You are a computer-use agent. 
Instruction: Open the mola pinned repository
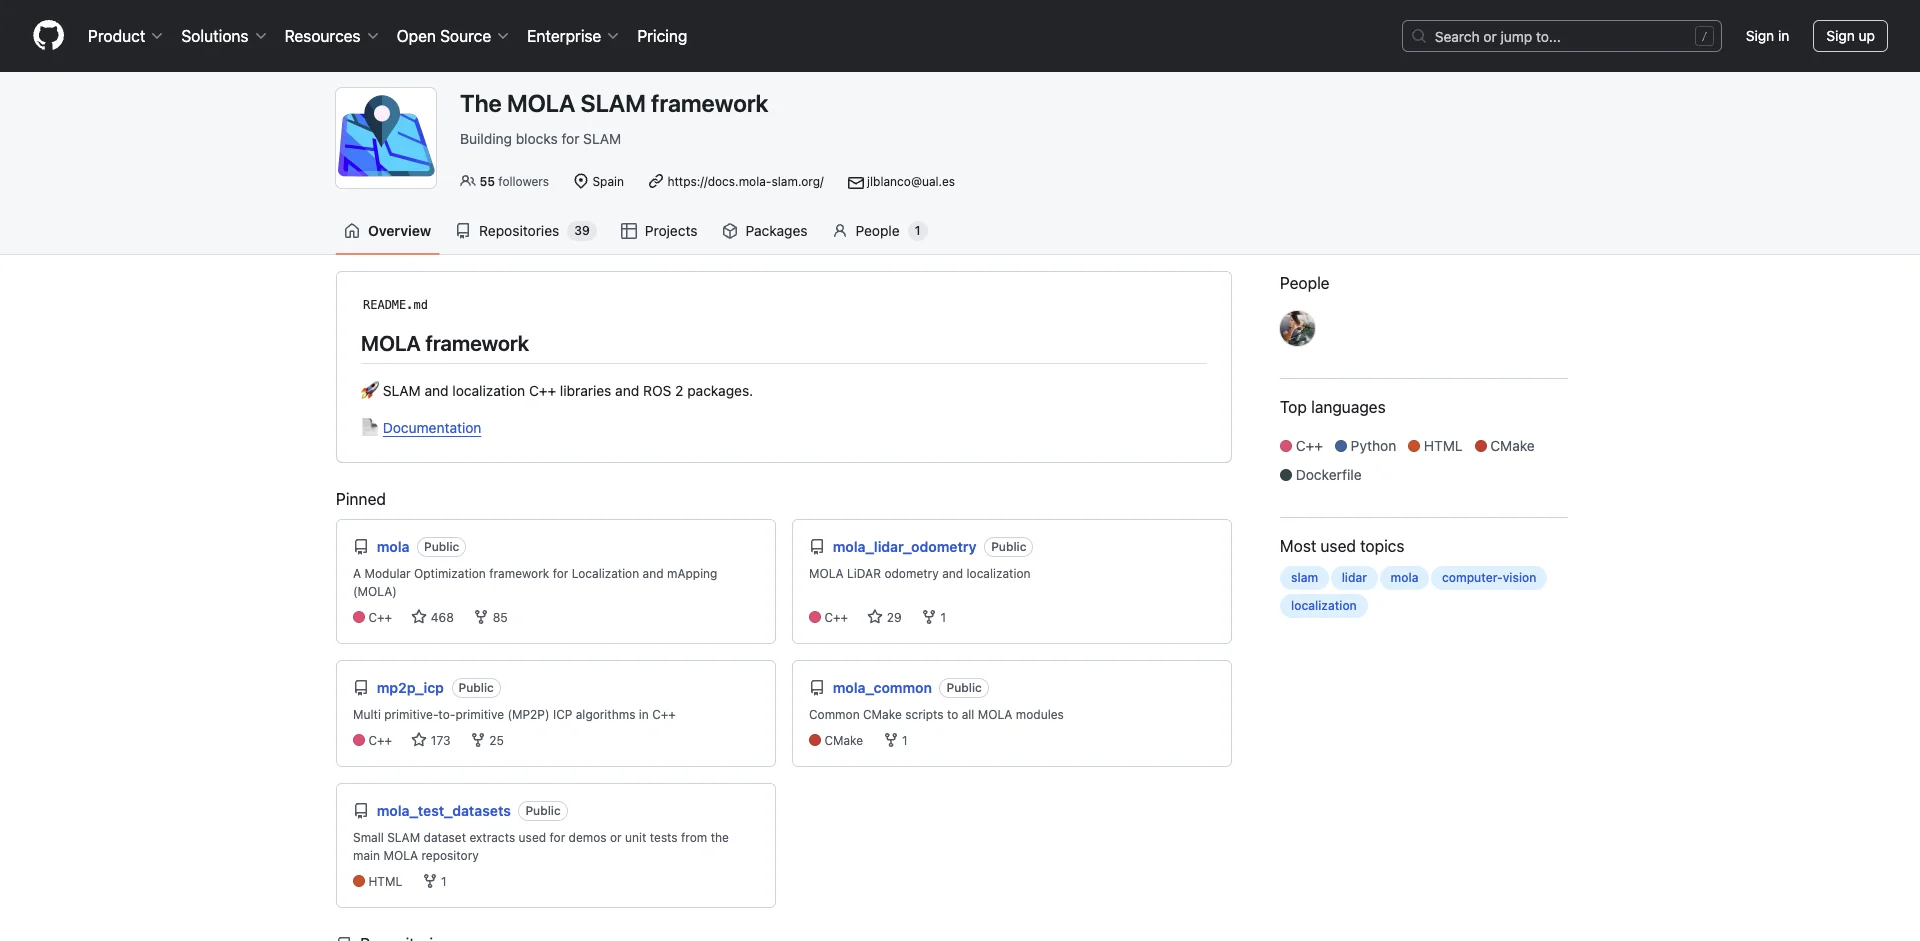coord(393,547)
